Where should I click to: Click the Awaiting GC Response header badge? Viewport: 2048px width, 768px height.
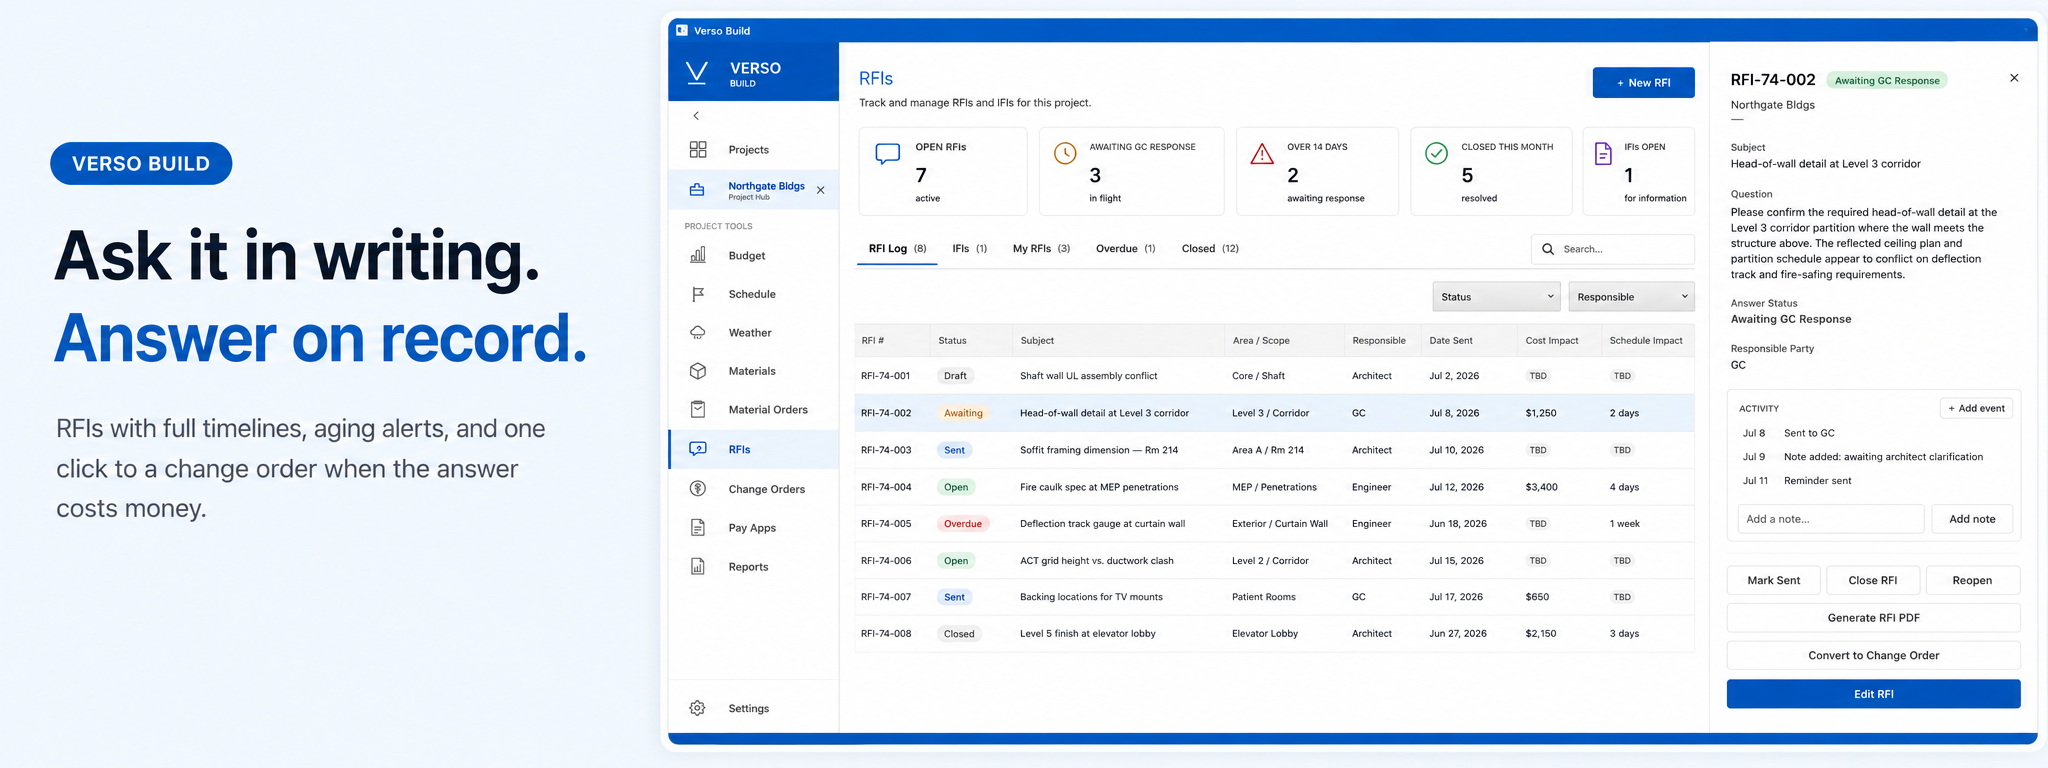tap(1886, 81)
